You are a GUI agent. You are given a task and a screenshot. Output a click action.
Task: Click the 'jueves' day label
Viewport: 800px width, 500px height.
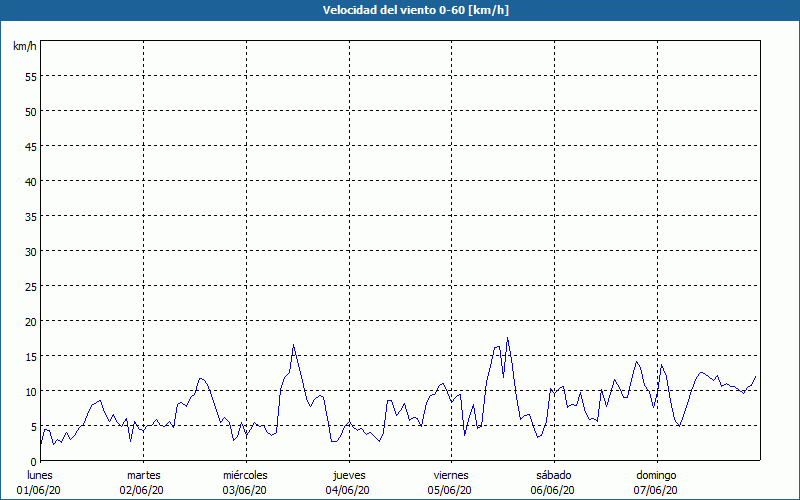349,476
